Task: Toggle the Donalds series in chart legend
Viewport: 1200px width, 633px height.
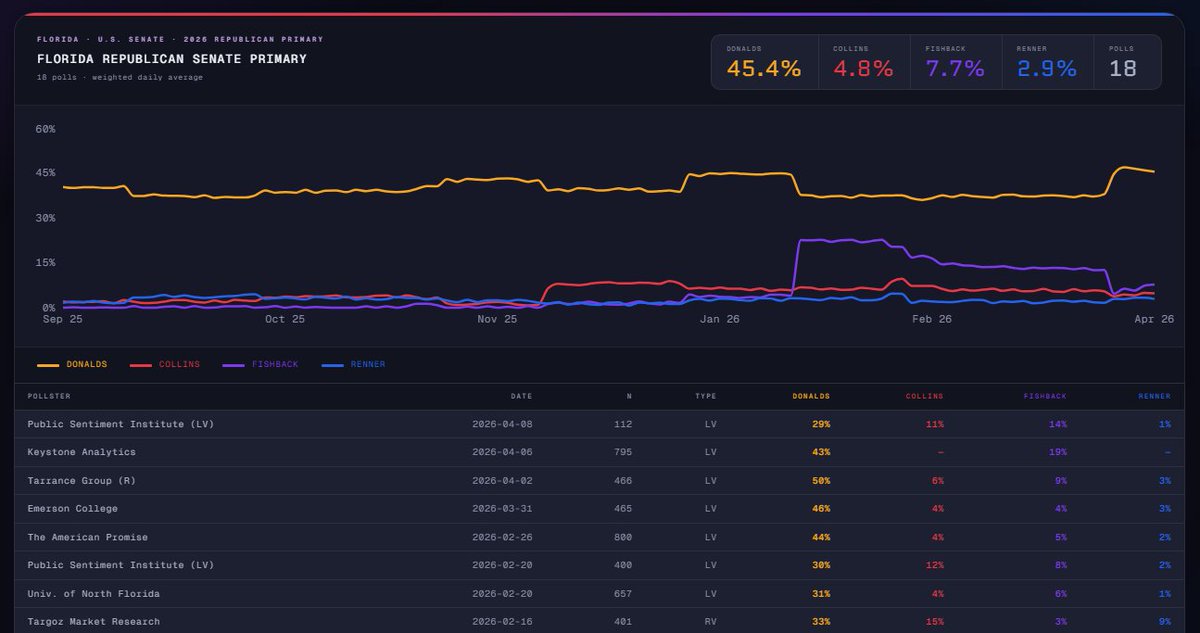Action: pos(72,365)
